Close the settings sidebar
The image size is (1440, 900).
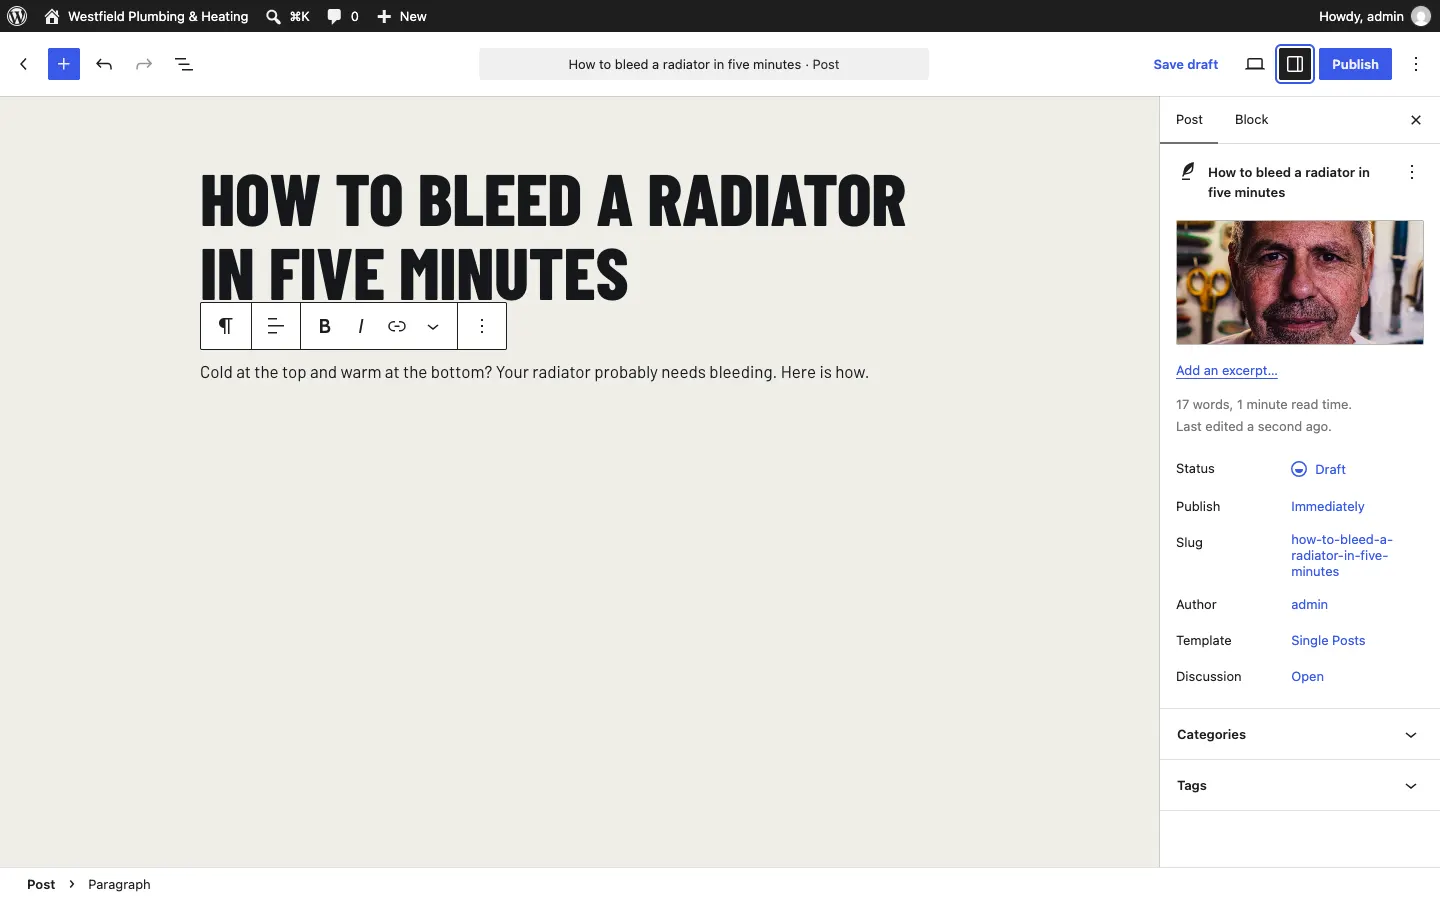tap(1416, 120)
